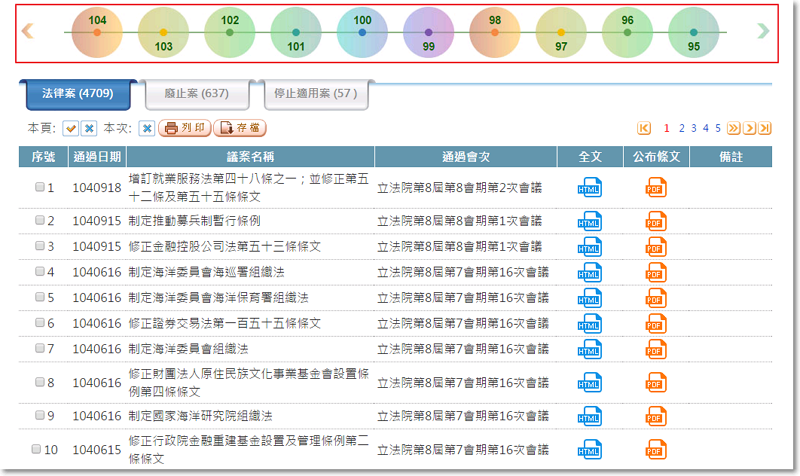Go to first page using pagination icon
This screenshot has width=800, height=476.
(644, 128)
